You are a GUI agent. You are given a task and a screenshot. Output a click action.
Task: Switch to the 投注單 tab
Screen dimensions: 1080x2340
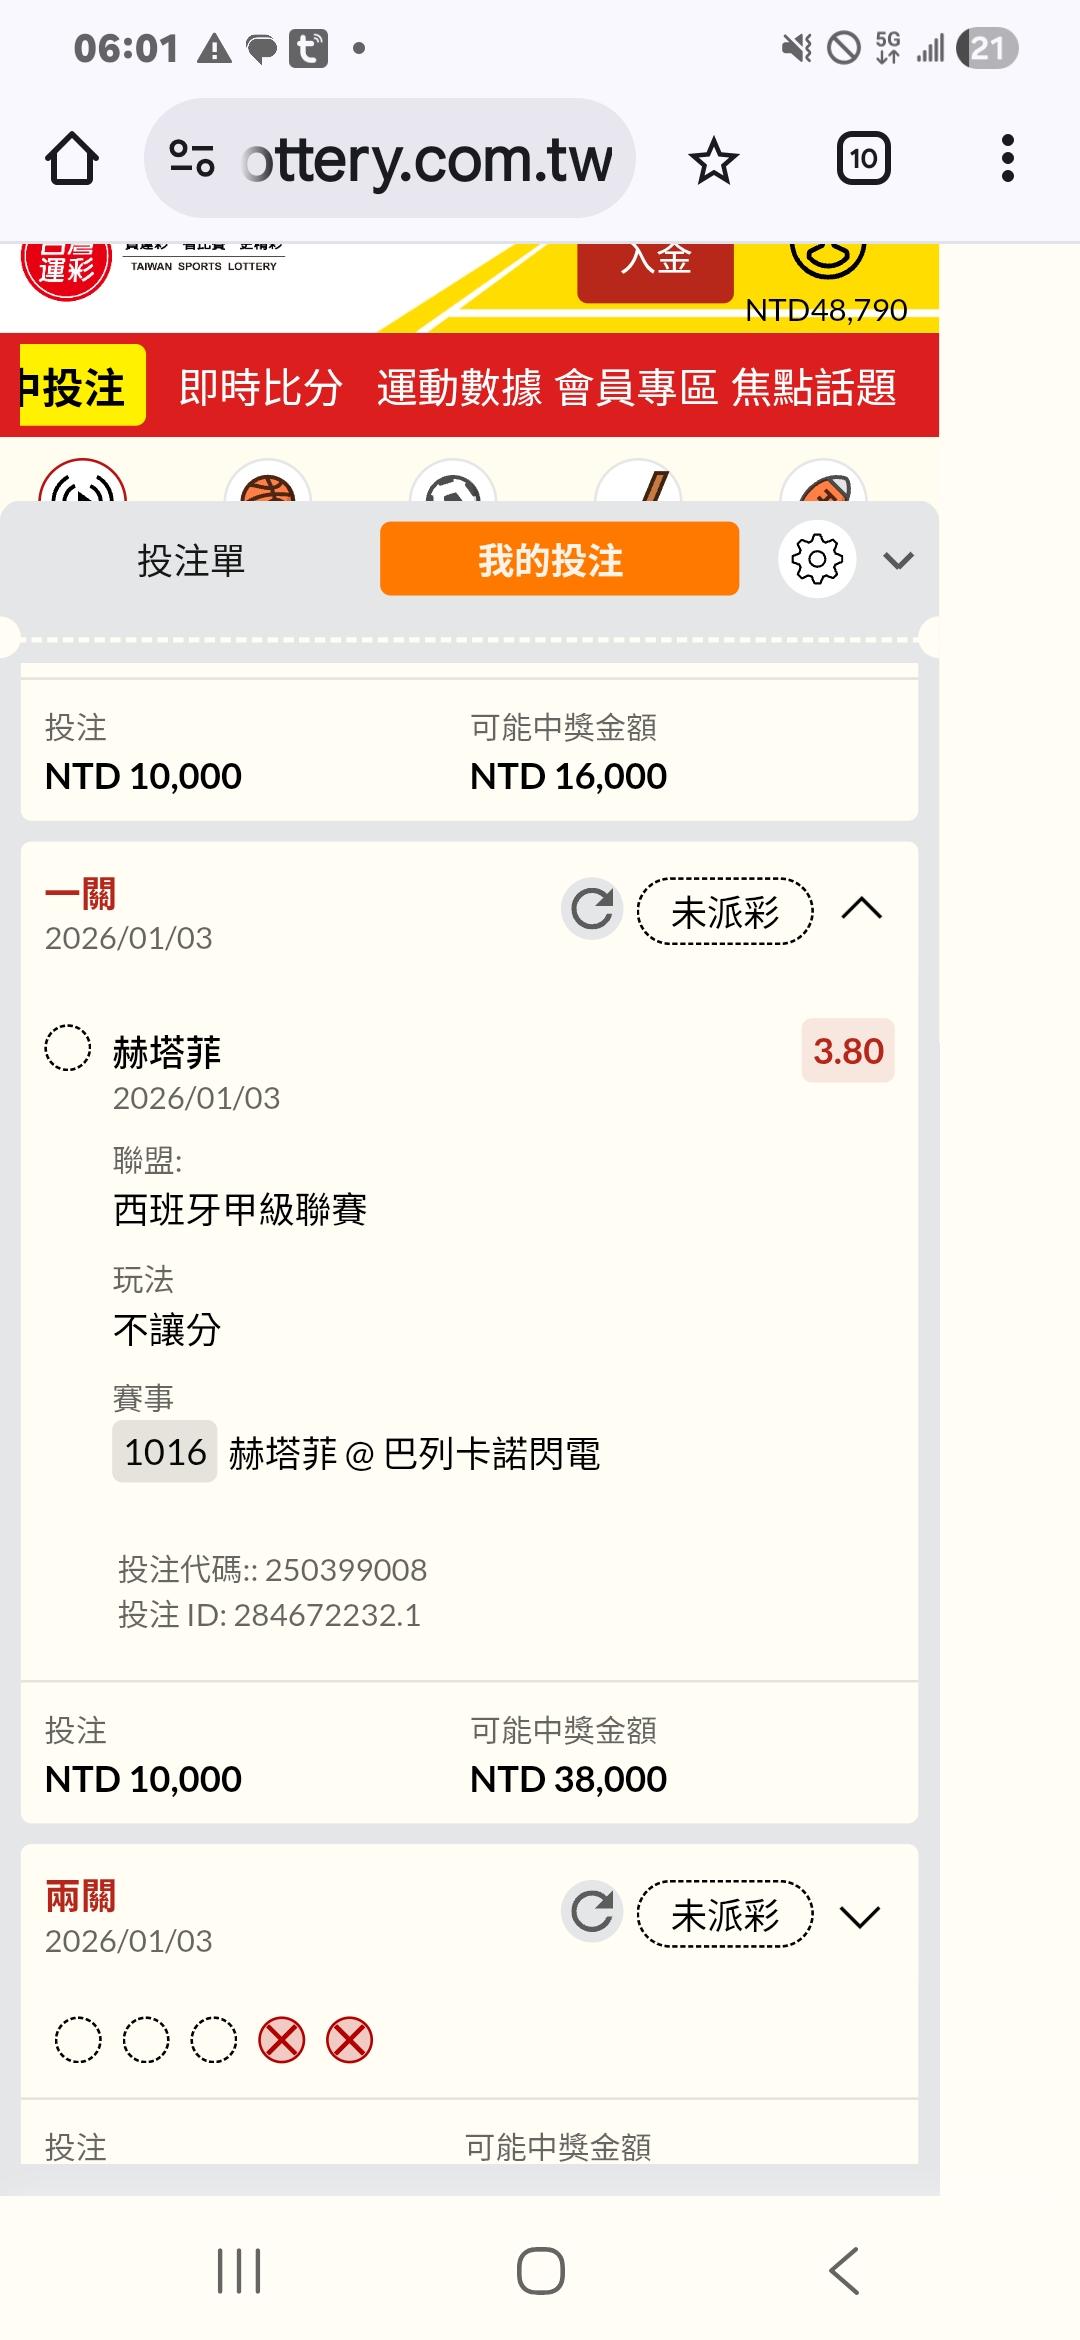[191, 560]
